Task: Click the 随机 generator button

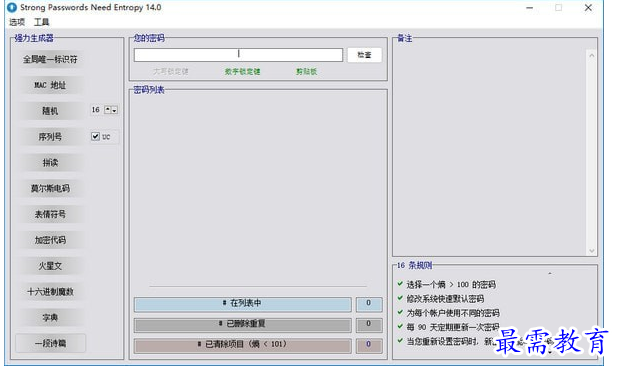Action: 50,111
